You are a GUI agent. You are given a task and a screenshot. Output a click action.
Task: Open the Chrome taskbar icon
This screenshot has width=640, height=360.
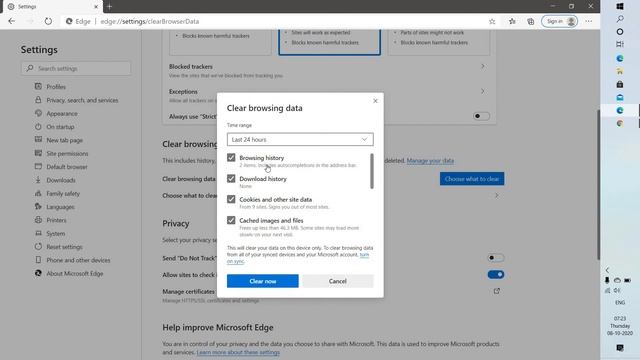point(620,123)
